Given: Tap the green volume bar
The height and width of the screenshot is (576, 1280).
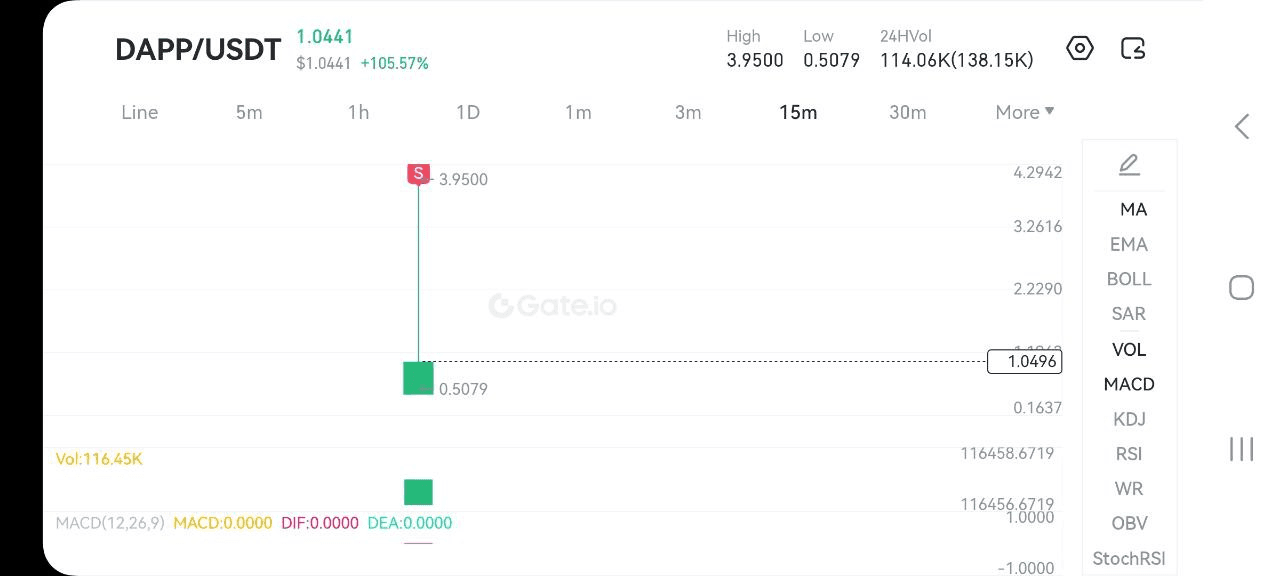Looking at the screenshot, I should click(418, 492).
